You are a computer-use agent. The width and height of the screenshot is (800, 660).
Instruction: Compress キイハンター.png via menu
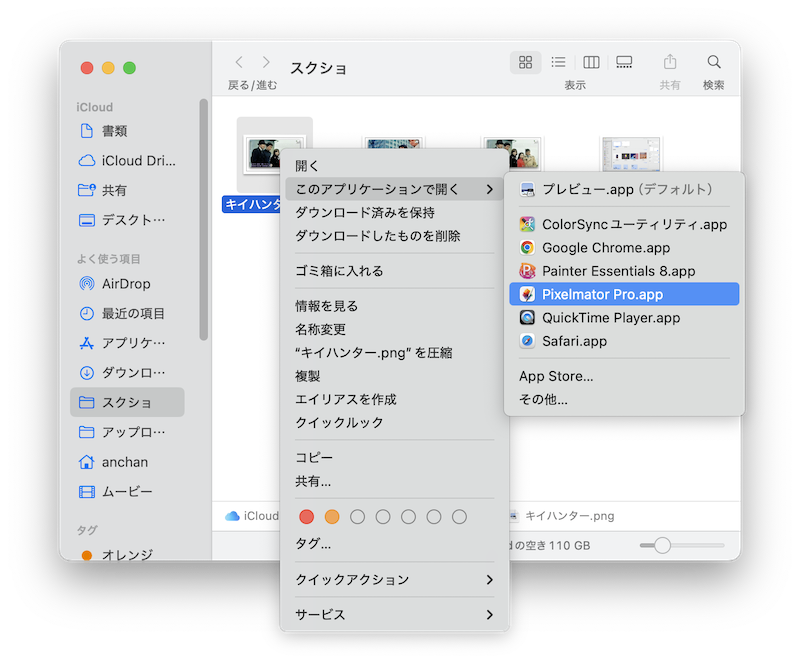click(394, 352)
